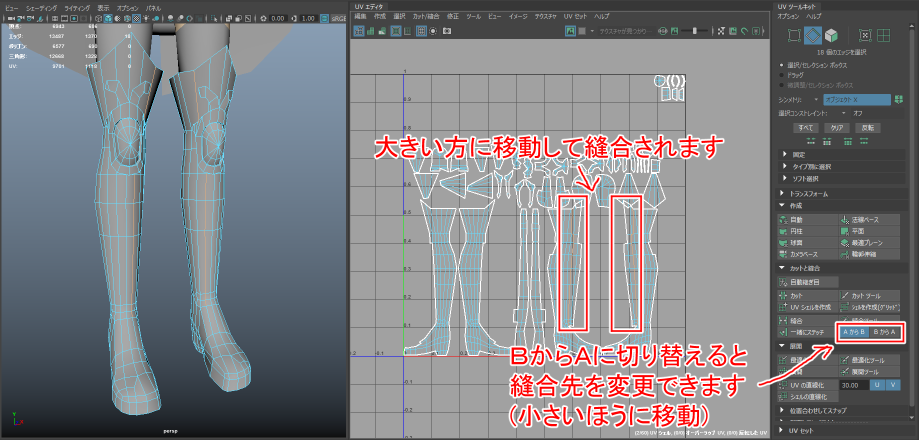Toggle the grid display icon in UV Editor toolbar
Image resolution: width=919 pixels, height=440 pixels.
coord(421,30)
